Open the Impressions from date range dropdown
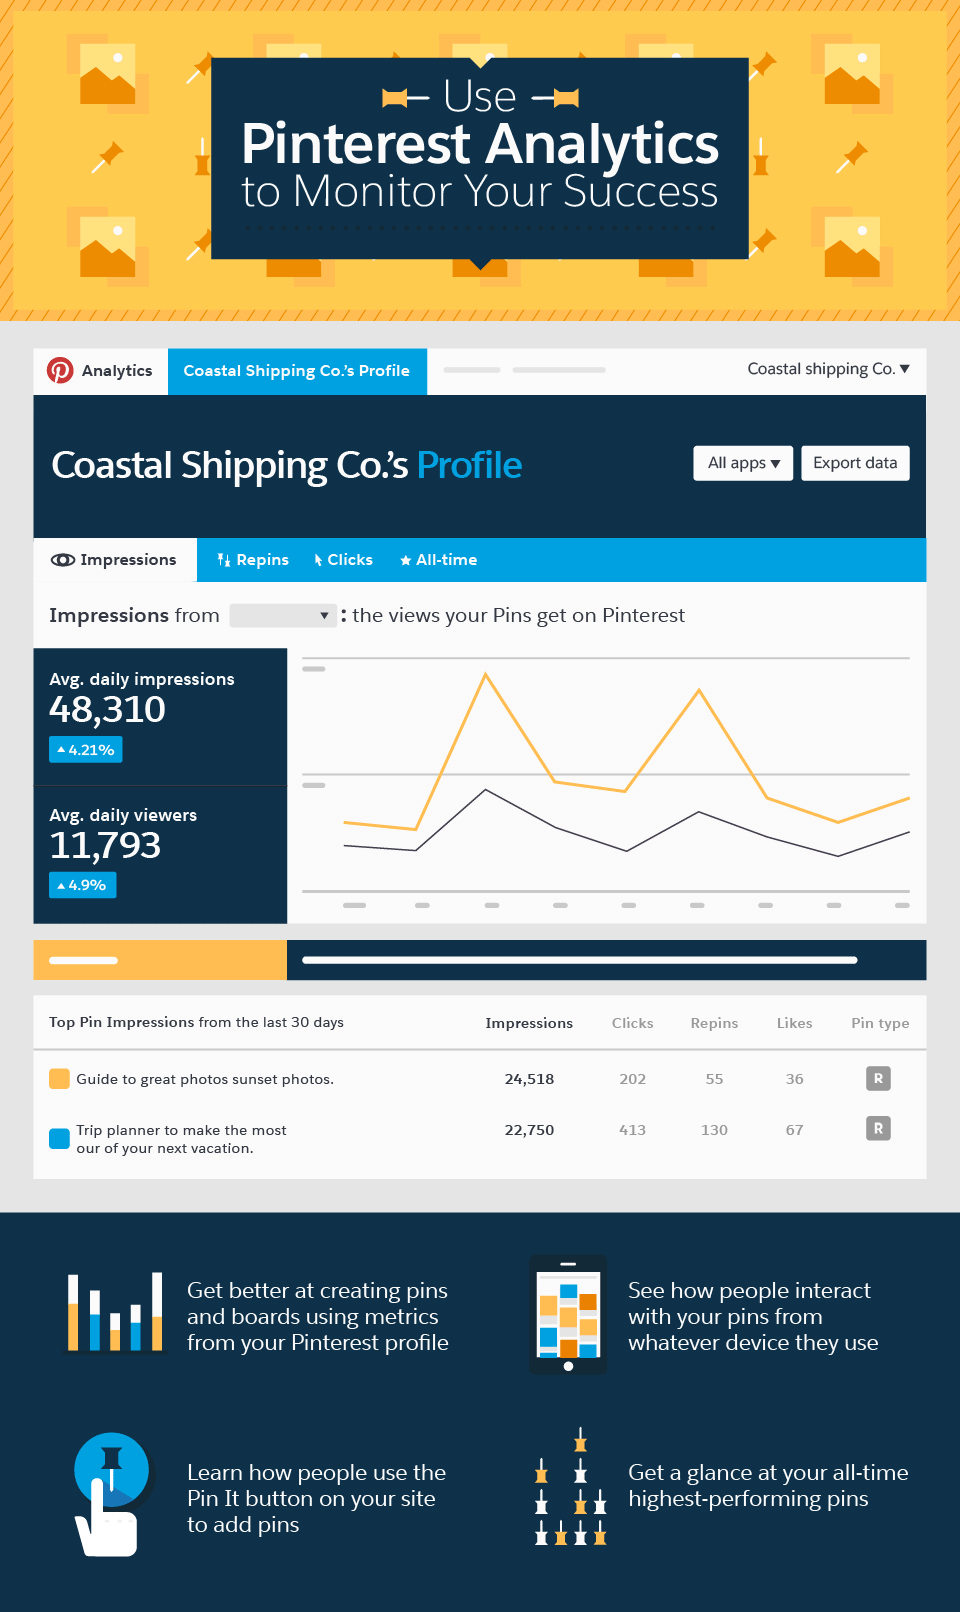Viewport: 960px width, 1612px height. click(282, 616)
